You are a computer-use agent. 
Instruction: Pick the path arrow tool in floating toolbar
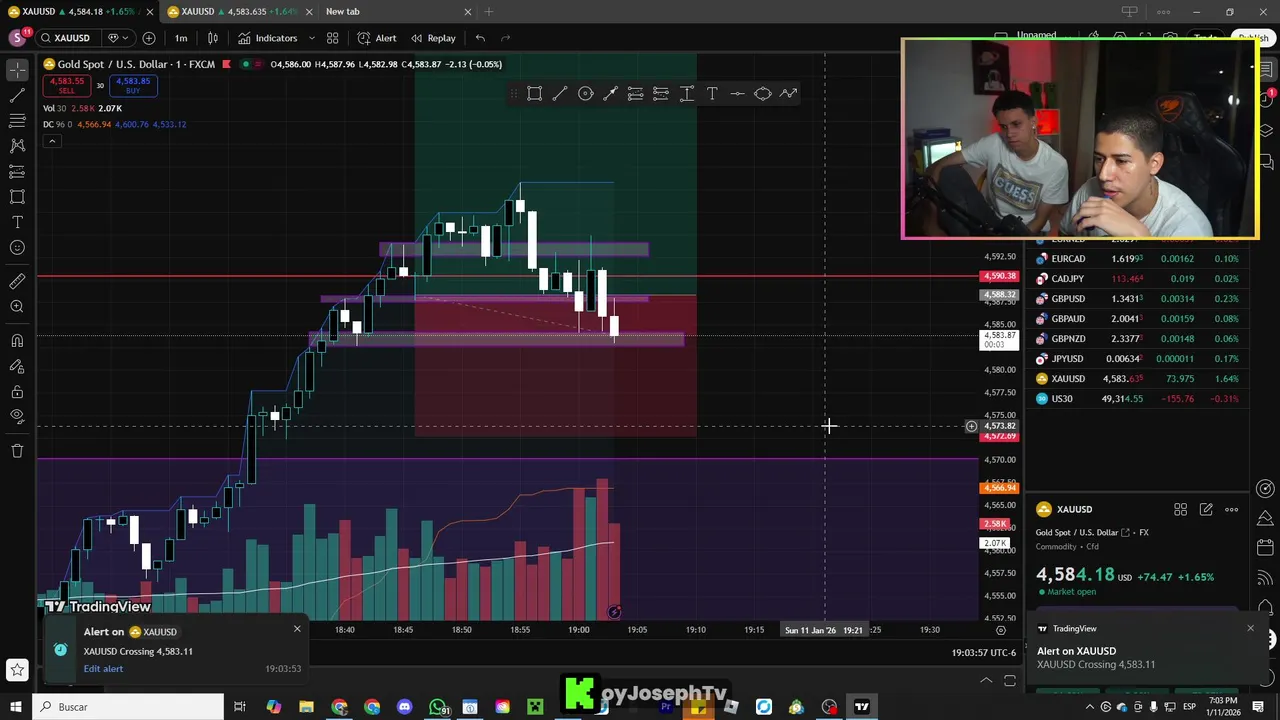788,93
